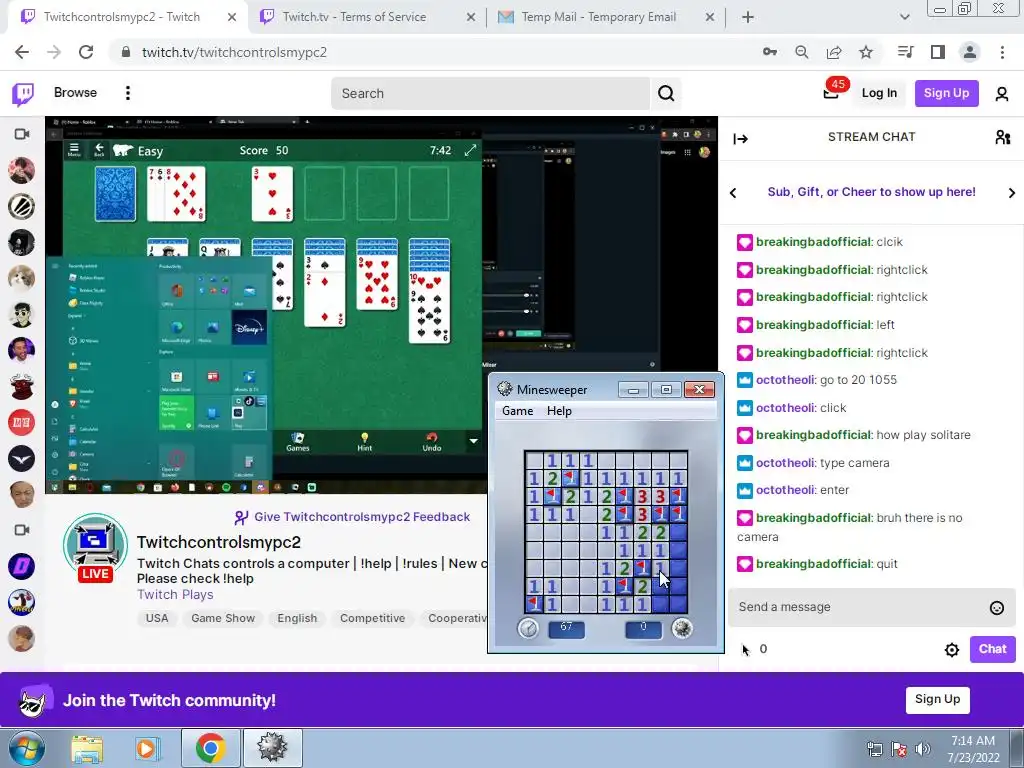1024x768 pixels.
Task: Click Chrome back navigation arrow
Action: [x=22, y=52]
